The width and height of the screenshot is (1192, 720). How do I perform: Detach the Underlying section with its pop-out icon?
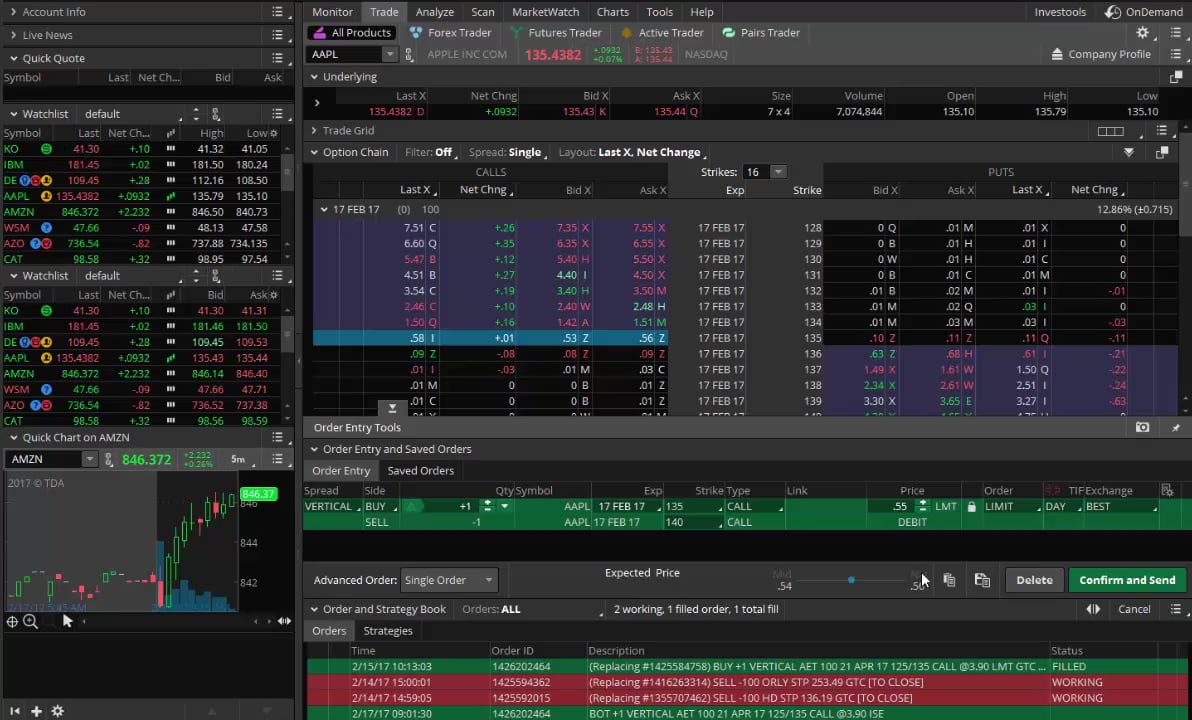(x=1176, y=77)
